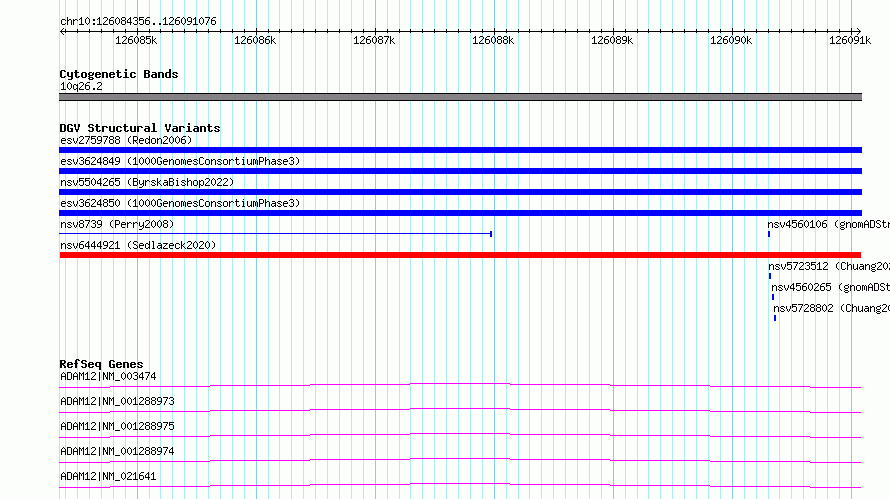Click the 126086k ruler tick label
The width and height of the screenshot is (890, 499).
point(255,40)
